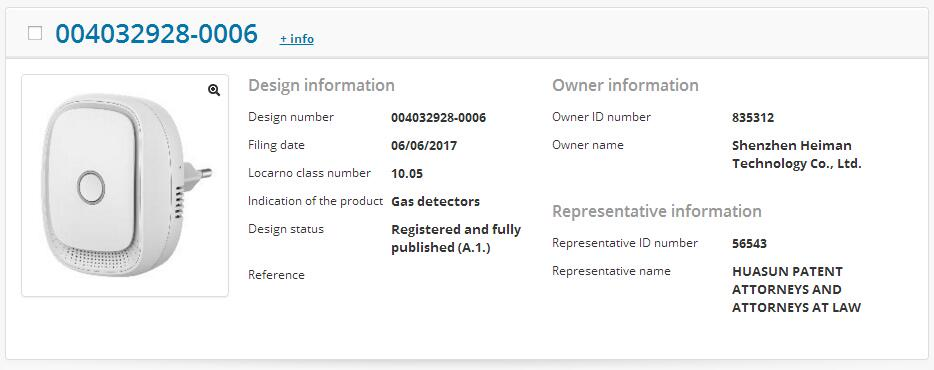Select representative ID number 56543
Screen dimensions: 934x370
pos(749,244)
